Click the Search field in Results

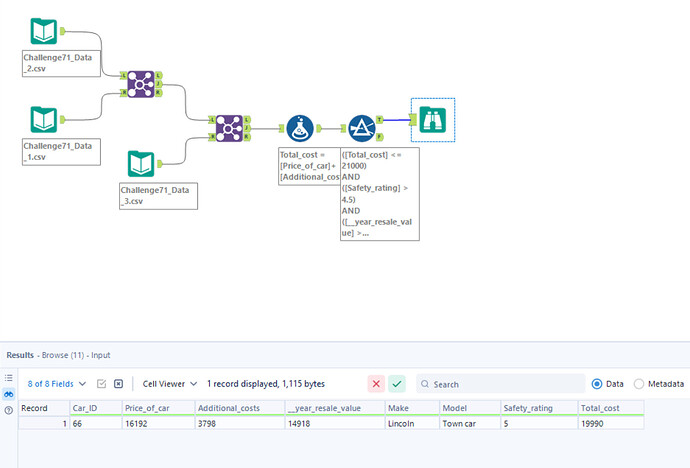click(x=501, y=384)
